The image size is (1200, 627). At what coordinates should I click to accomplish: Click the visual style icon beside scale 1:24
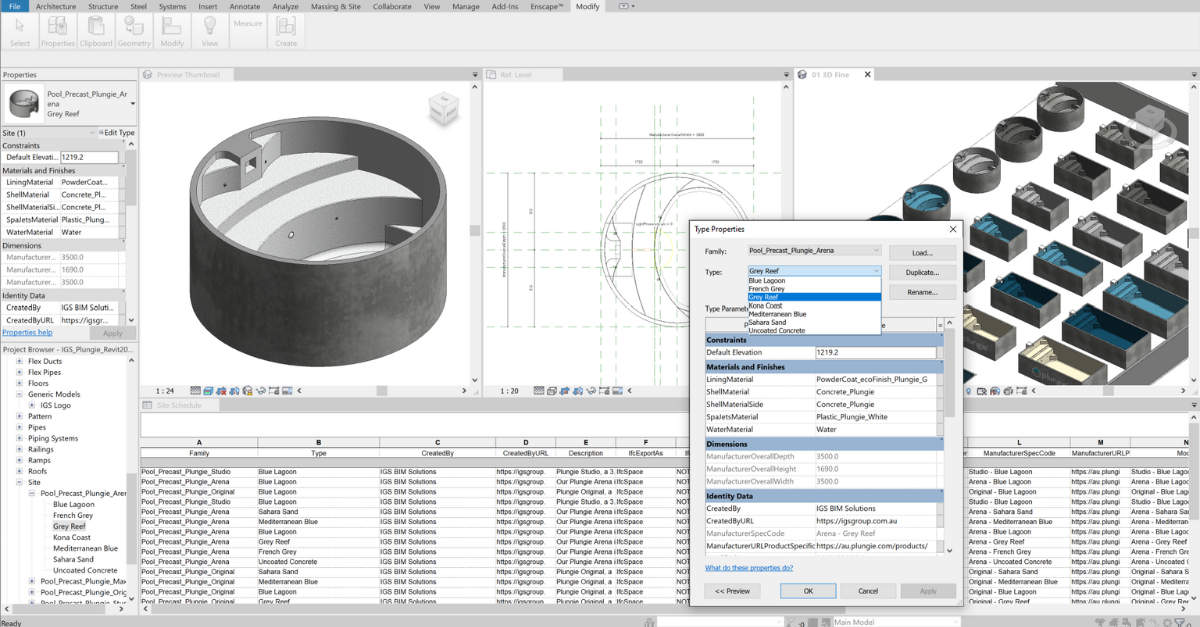pos(206,391)
